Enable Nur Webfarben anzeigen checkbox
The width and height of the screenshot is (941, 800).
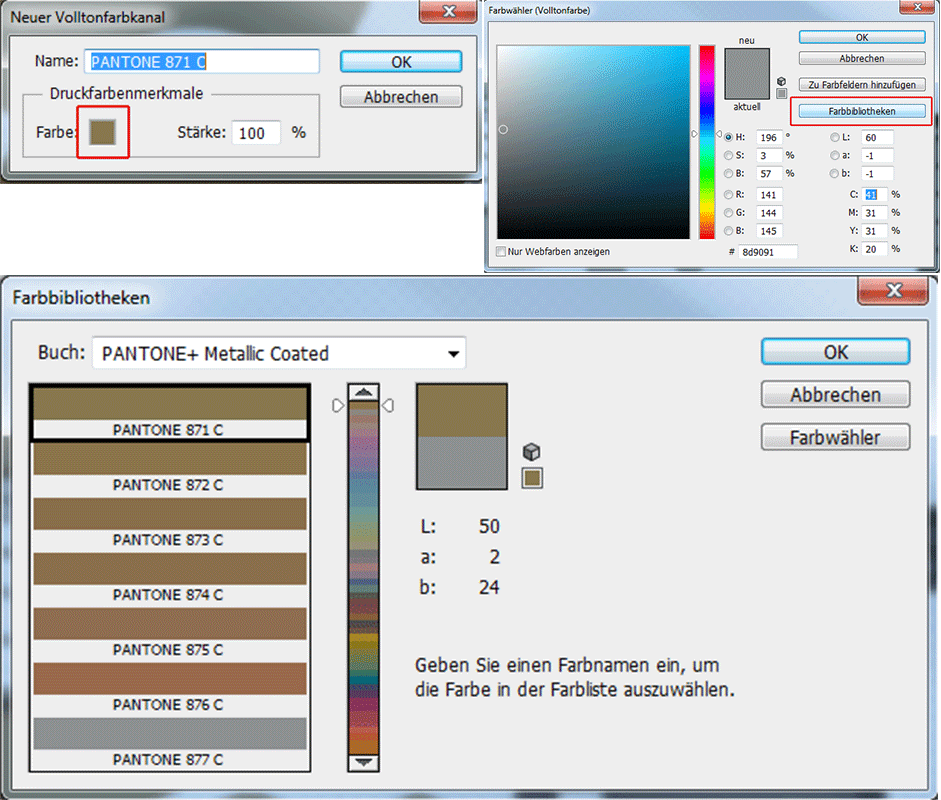click(501, 251)
